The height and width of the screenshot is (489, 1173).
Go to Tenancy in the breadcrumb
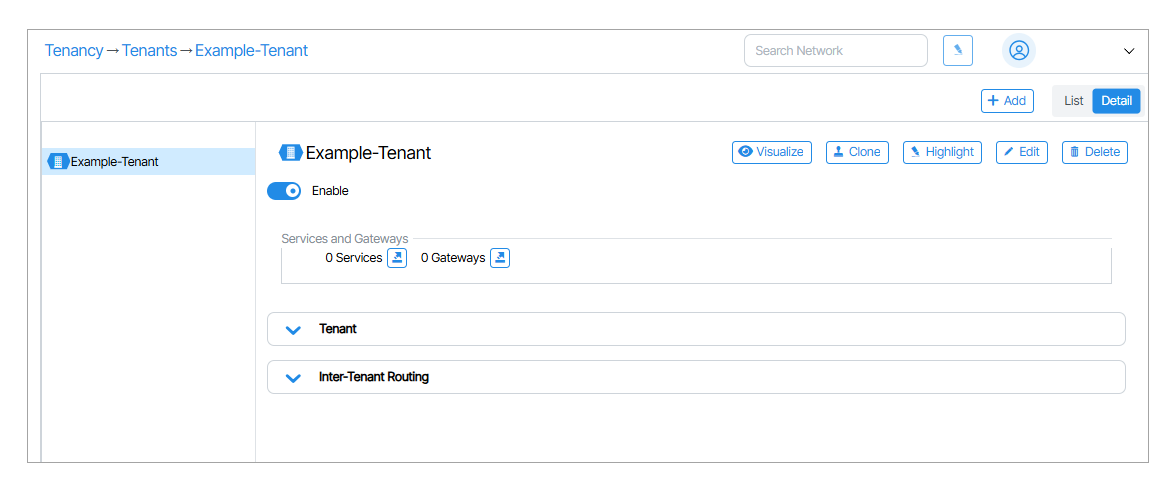pyautogui.click(x=74, y=50)
